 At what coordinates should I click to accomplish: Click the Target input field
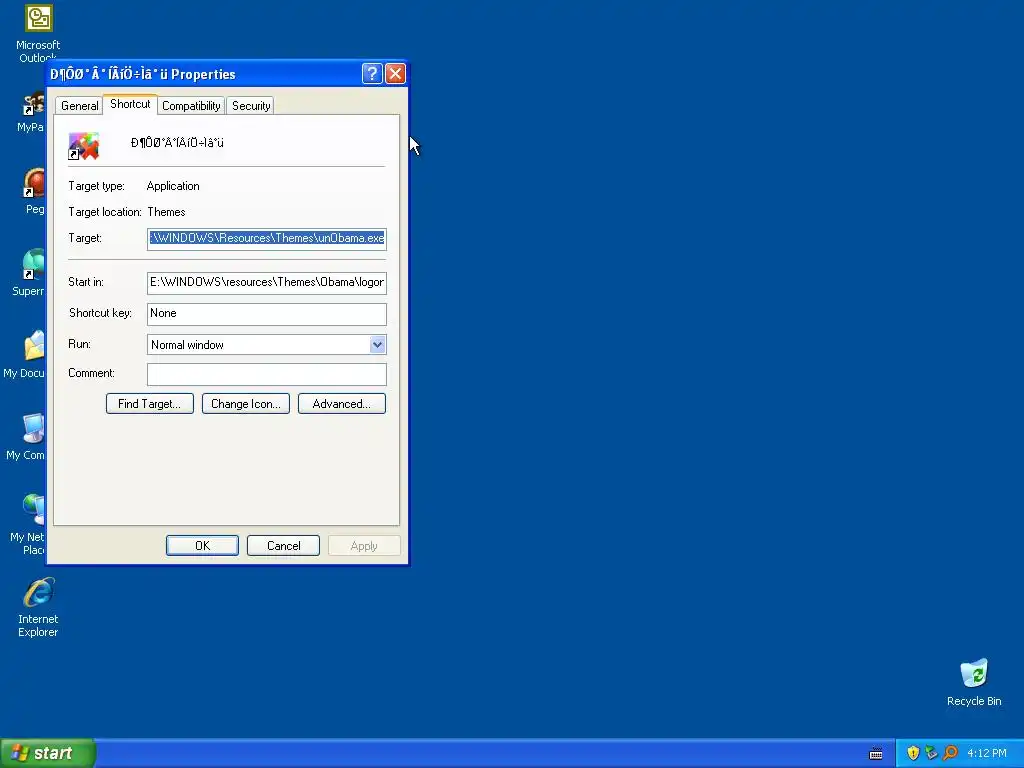click(x=266, y=238)
